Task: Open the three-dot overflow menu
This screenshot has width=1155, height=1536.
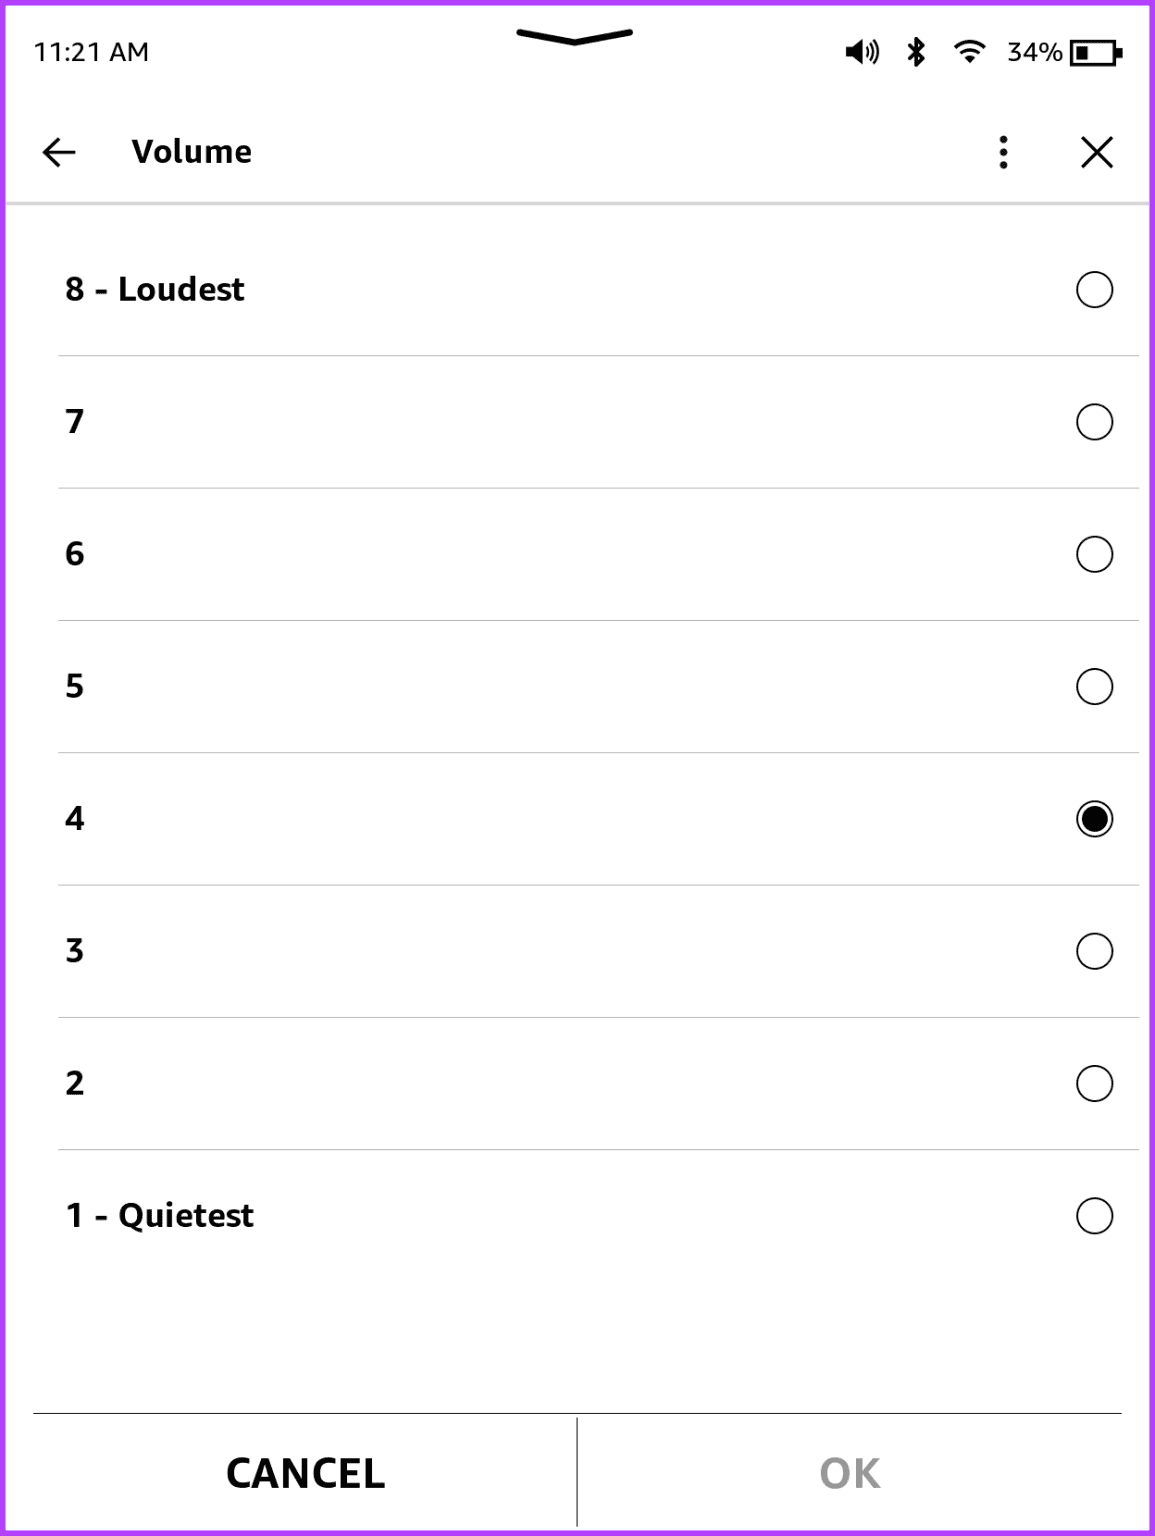Action: (1003, 152)
